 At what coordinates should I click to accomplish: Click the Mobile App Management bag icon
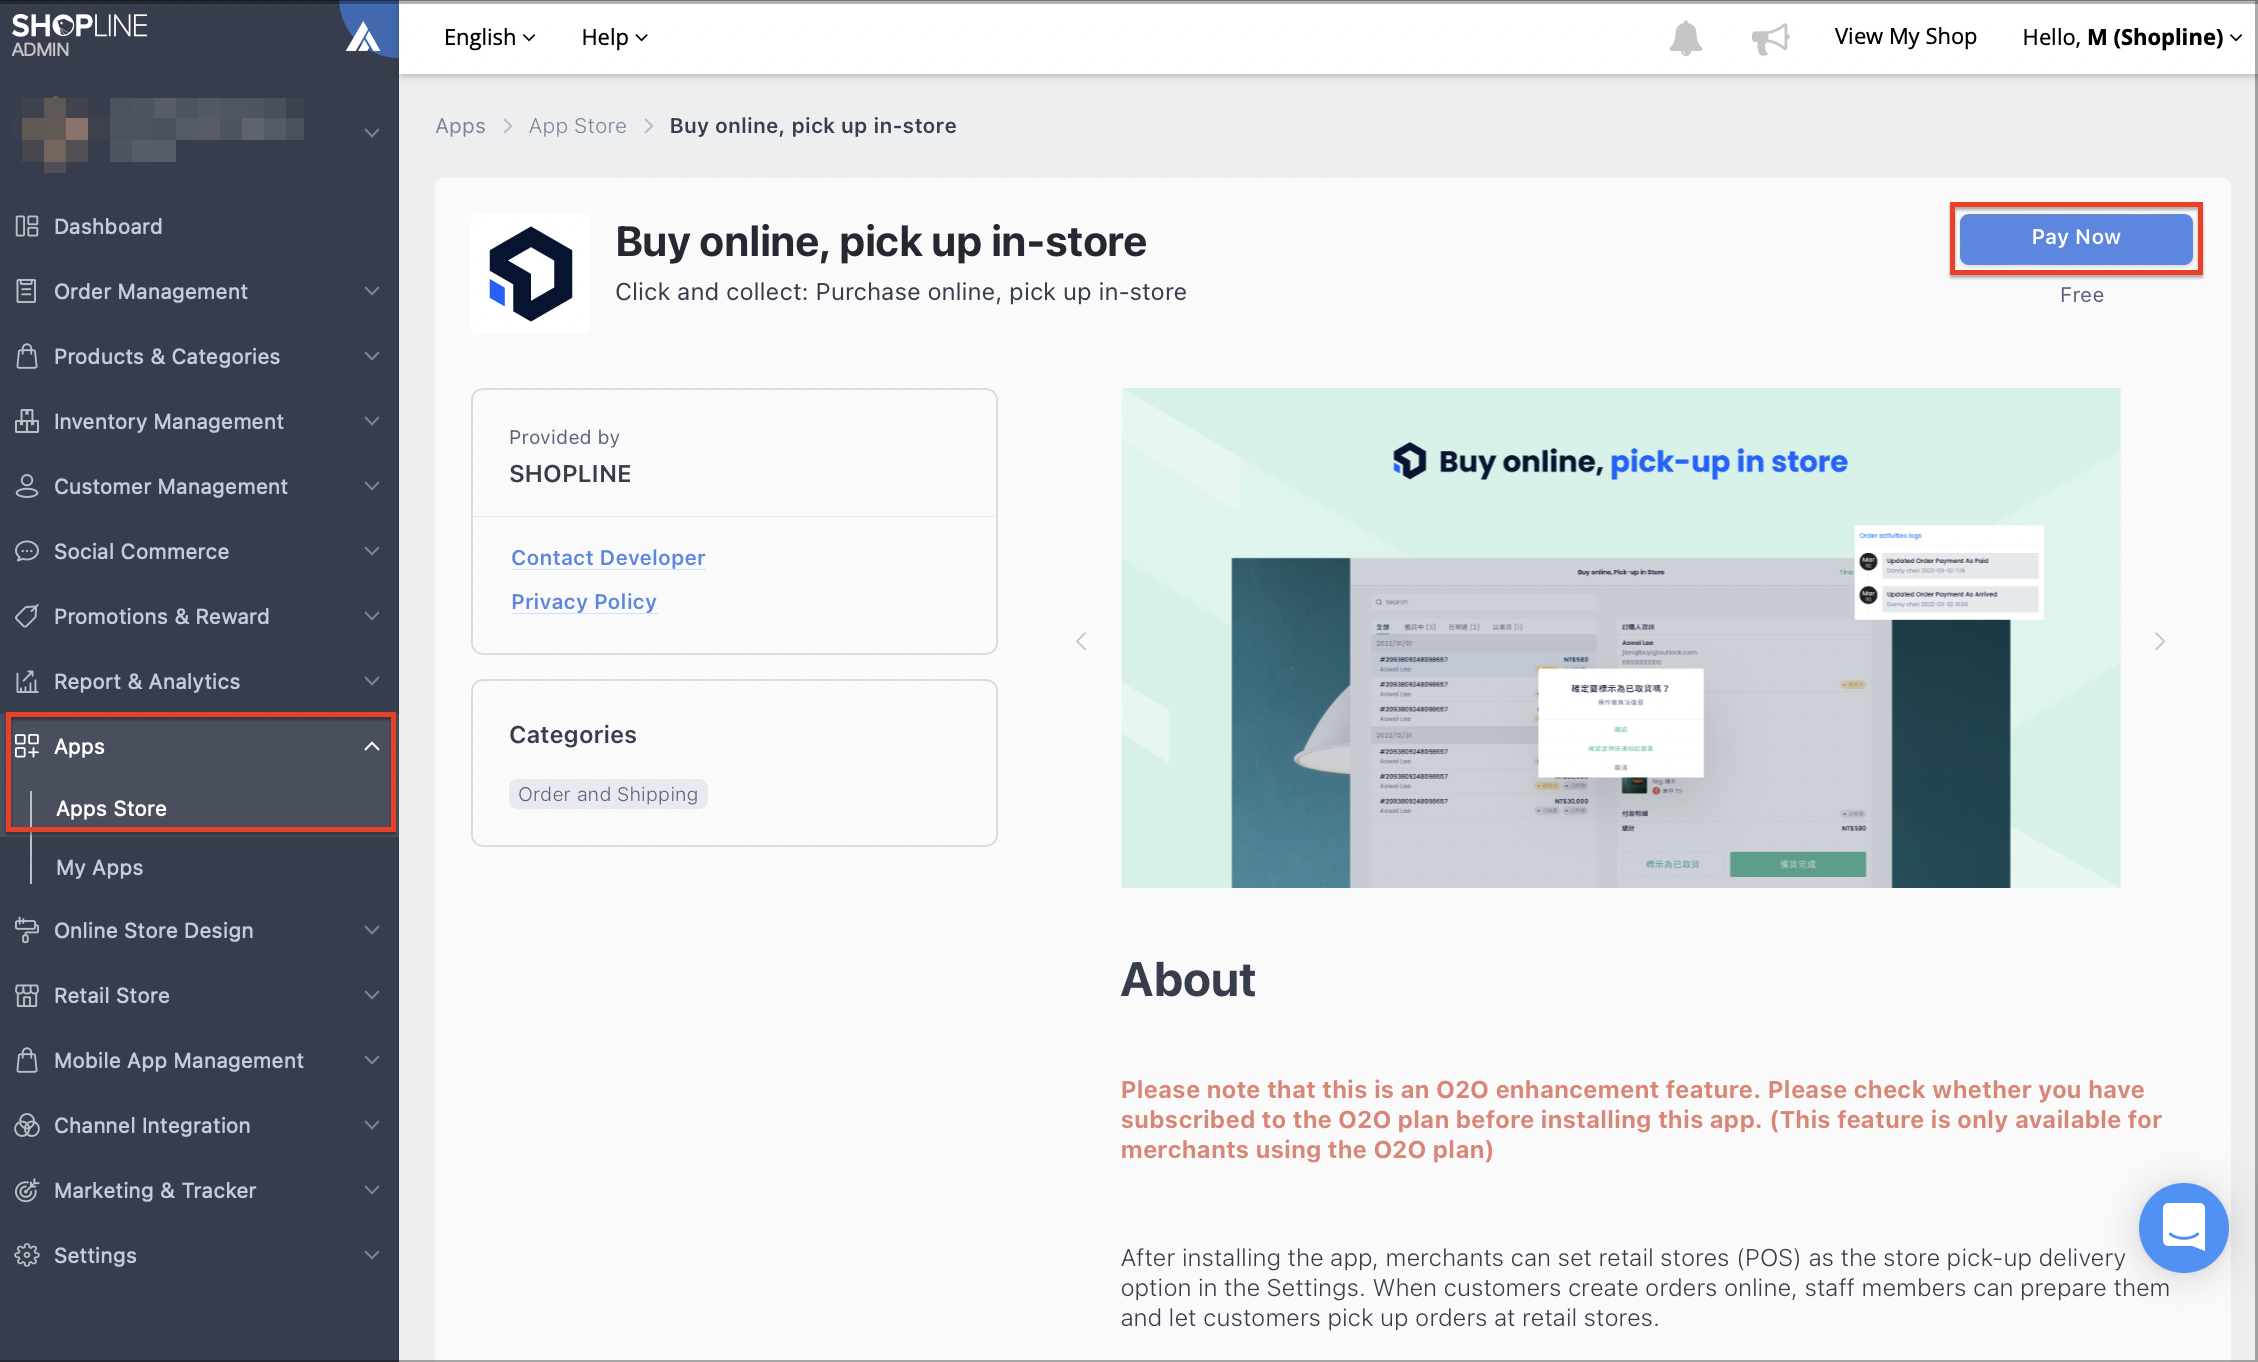[27, 1060]
